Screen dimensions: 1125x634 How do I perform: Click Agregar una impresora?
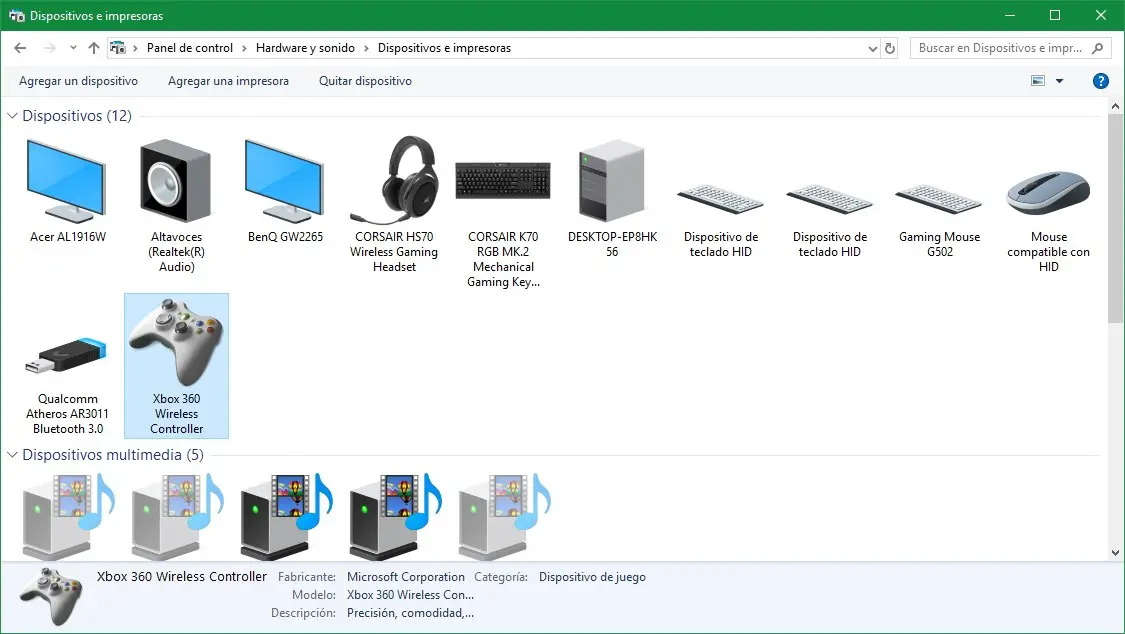pyautogui.click(x=228, y=81)
